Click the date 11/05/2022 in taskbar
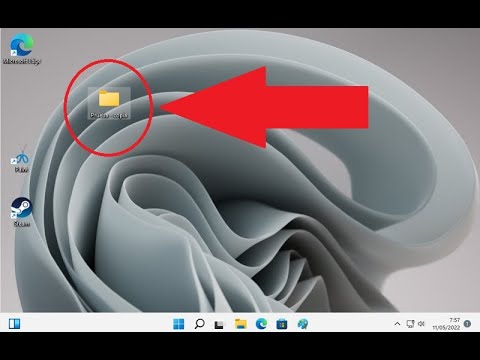This screenshot has width=480, height=360. [x=446, y=328]
